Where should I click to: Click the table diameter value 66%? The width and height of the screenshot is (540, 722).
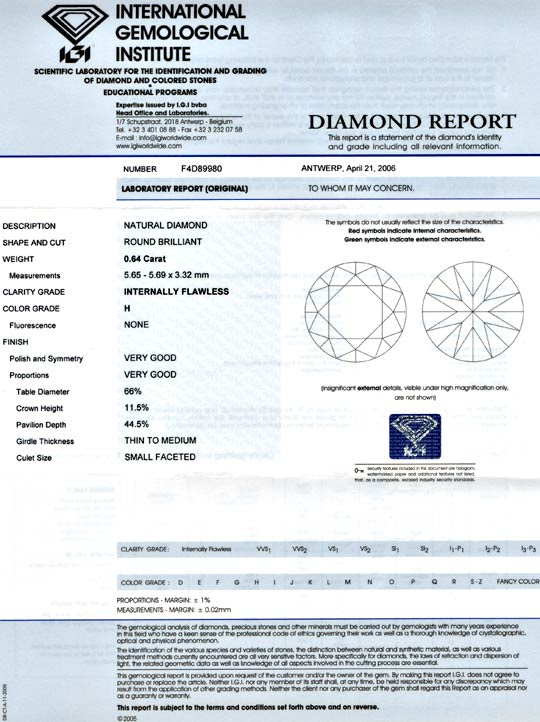click(133, 391)
